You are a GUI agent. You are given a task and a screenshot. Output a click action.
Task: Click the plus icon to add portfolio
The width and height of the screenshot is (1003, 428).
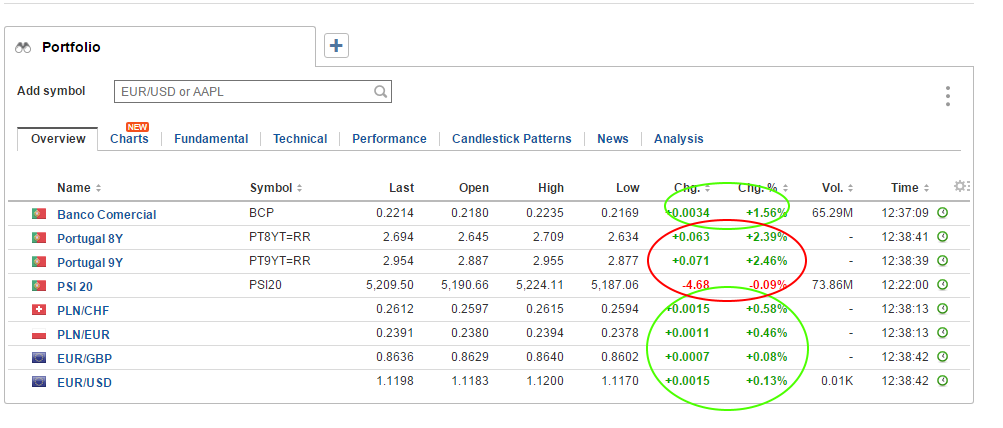click(x=336, y=46)
